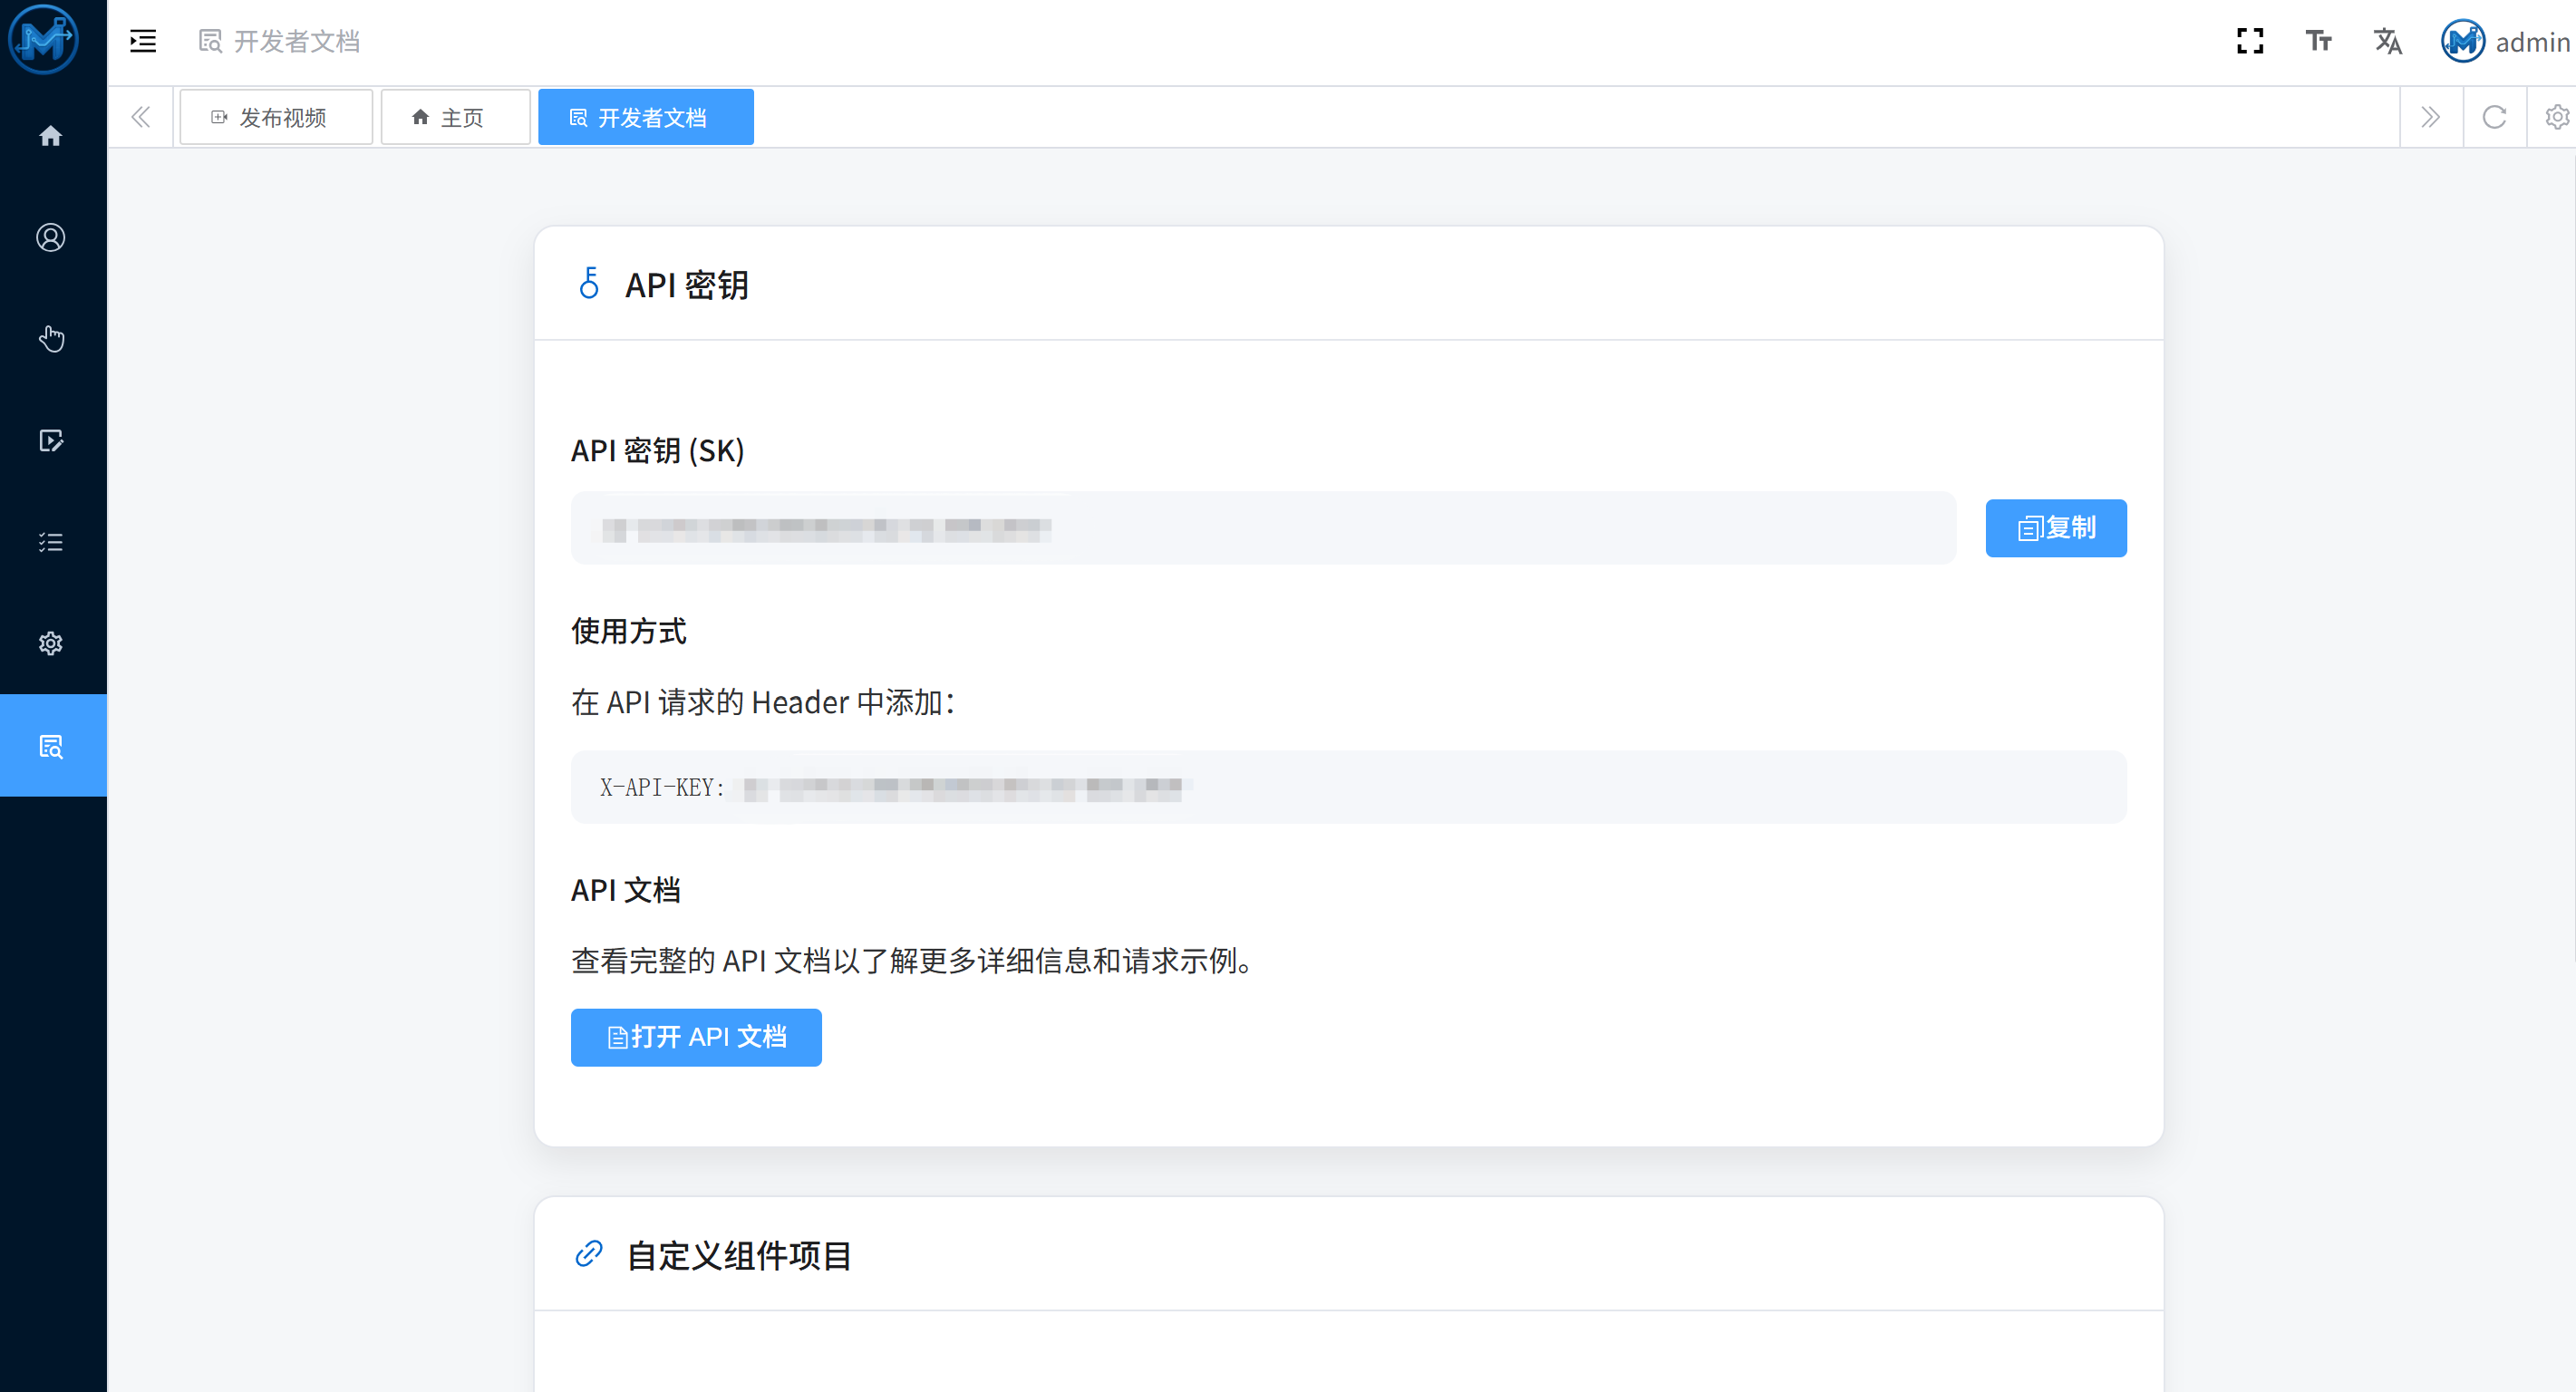The height and width of the screenshot is (1392, 2576).
Task: Click the 开发者文档 breadcrumb text
Action: pyautogui.click(x=297, y=41)
